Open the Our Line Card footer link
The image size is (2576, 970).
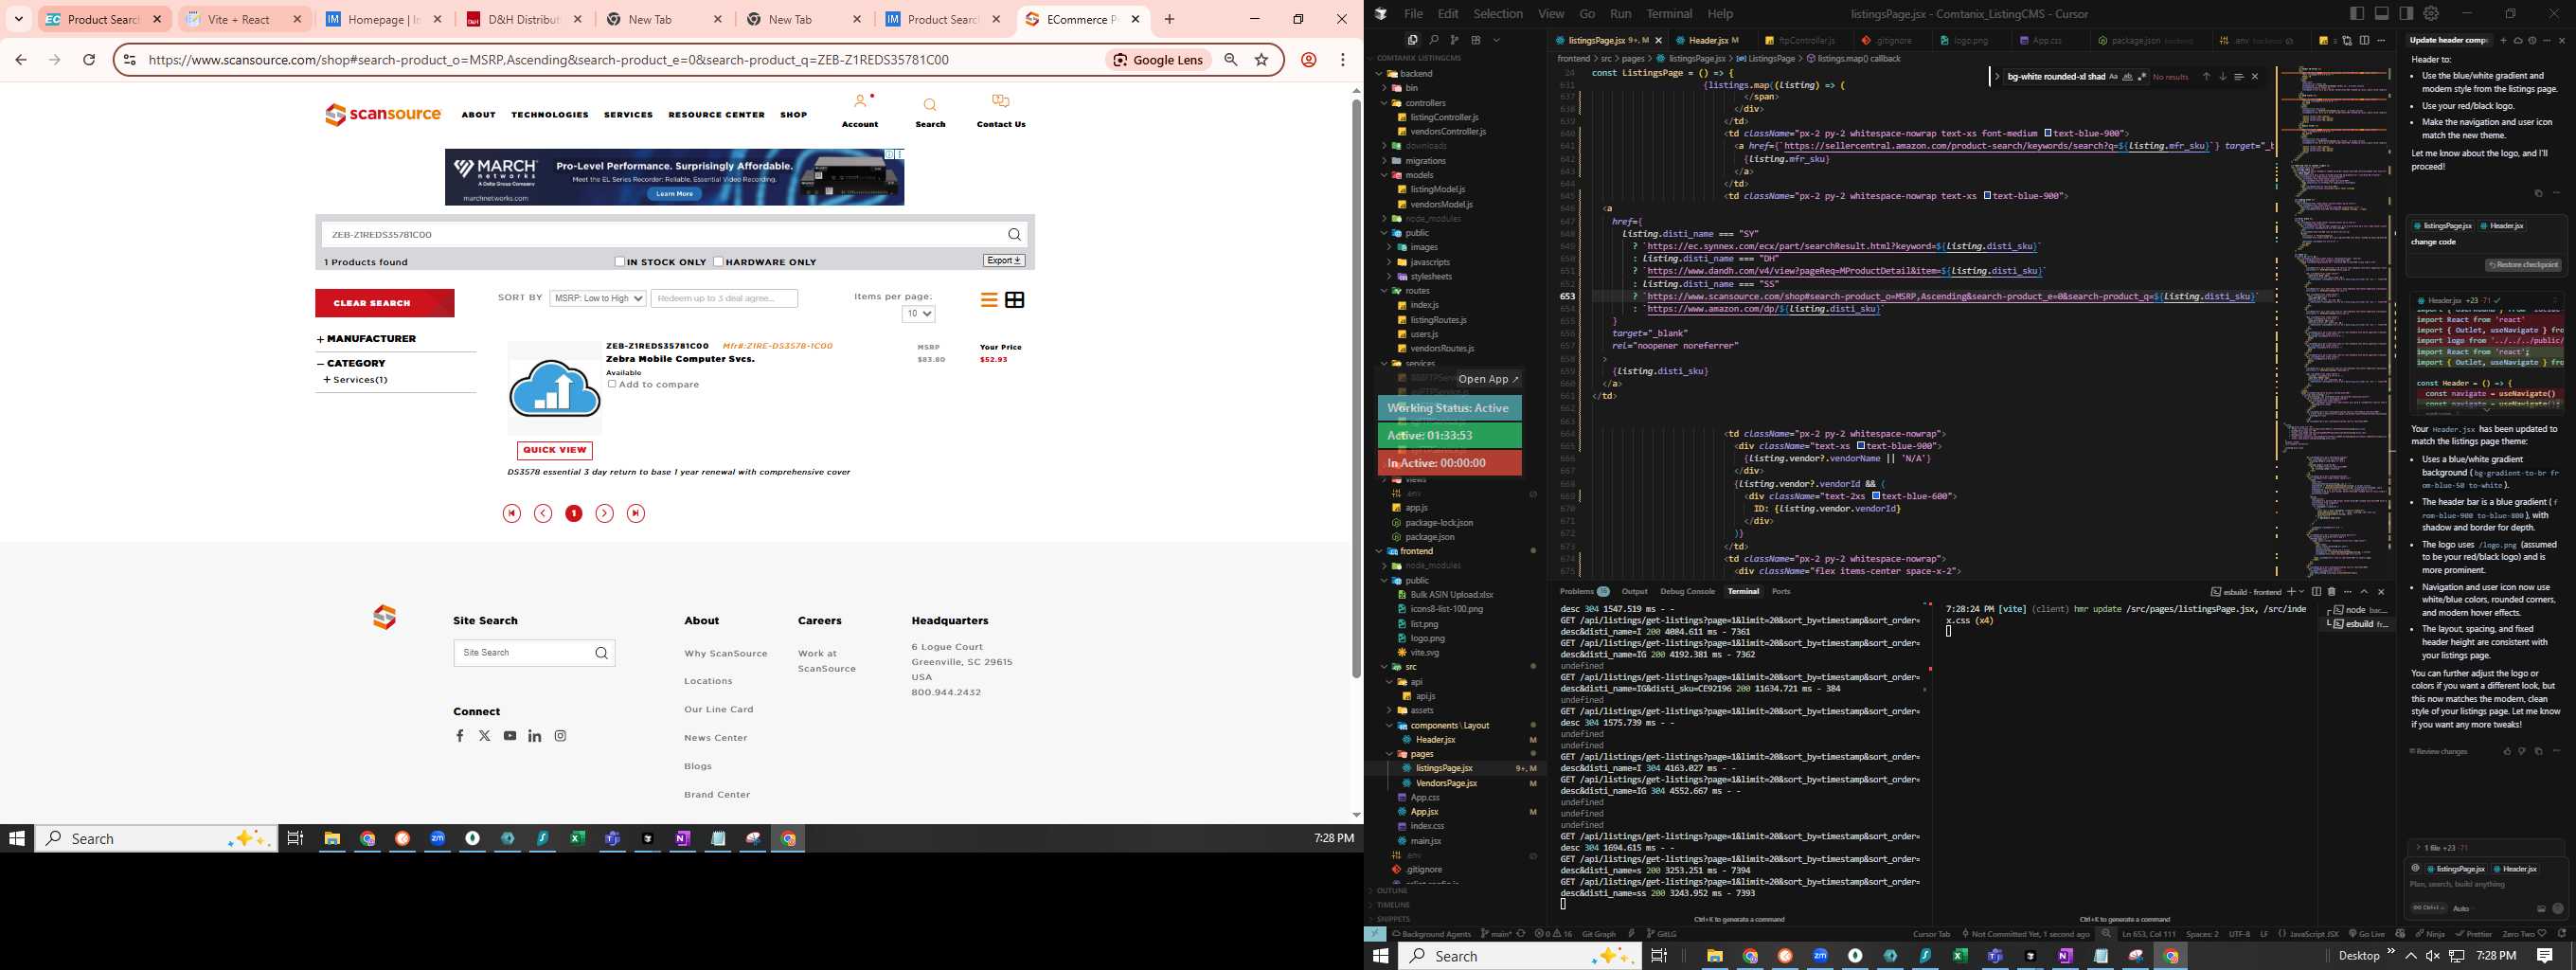click(x=718, y=710)
